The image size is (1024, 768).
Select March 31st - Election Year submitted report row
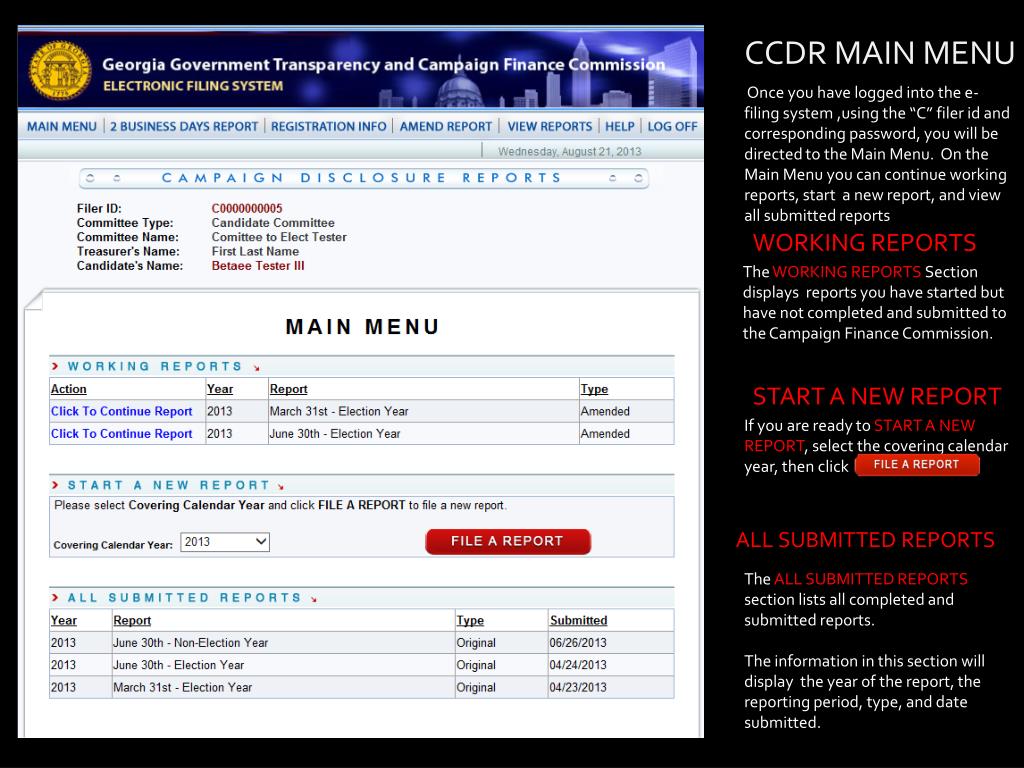(362, 687)
